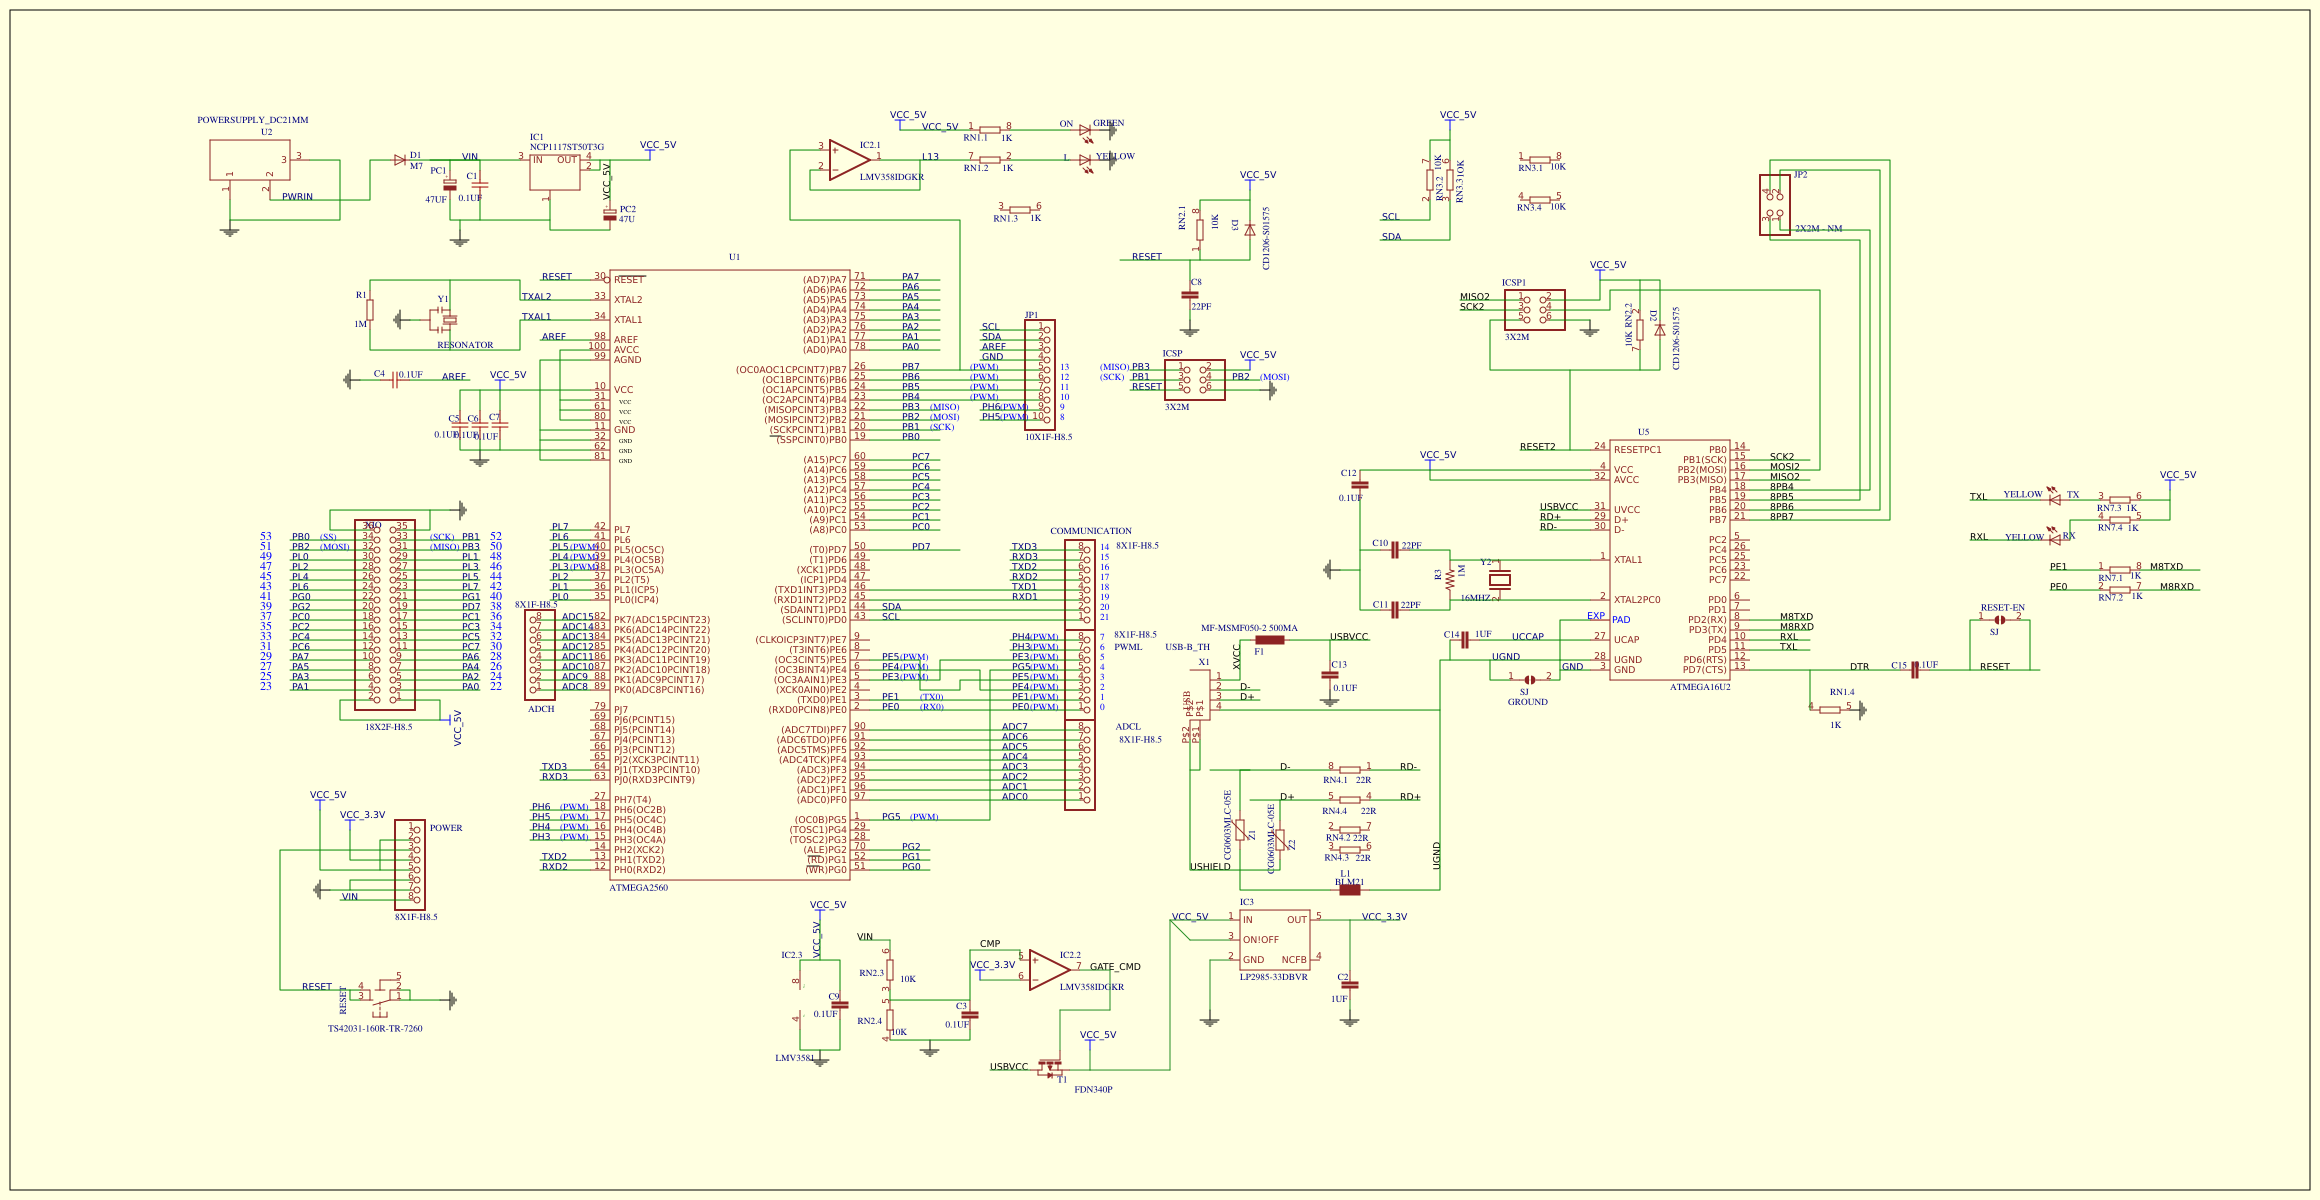Click the F1 fuse symbol near USBVCC

1269,640
